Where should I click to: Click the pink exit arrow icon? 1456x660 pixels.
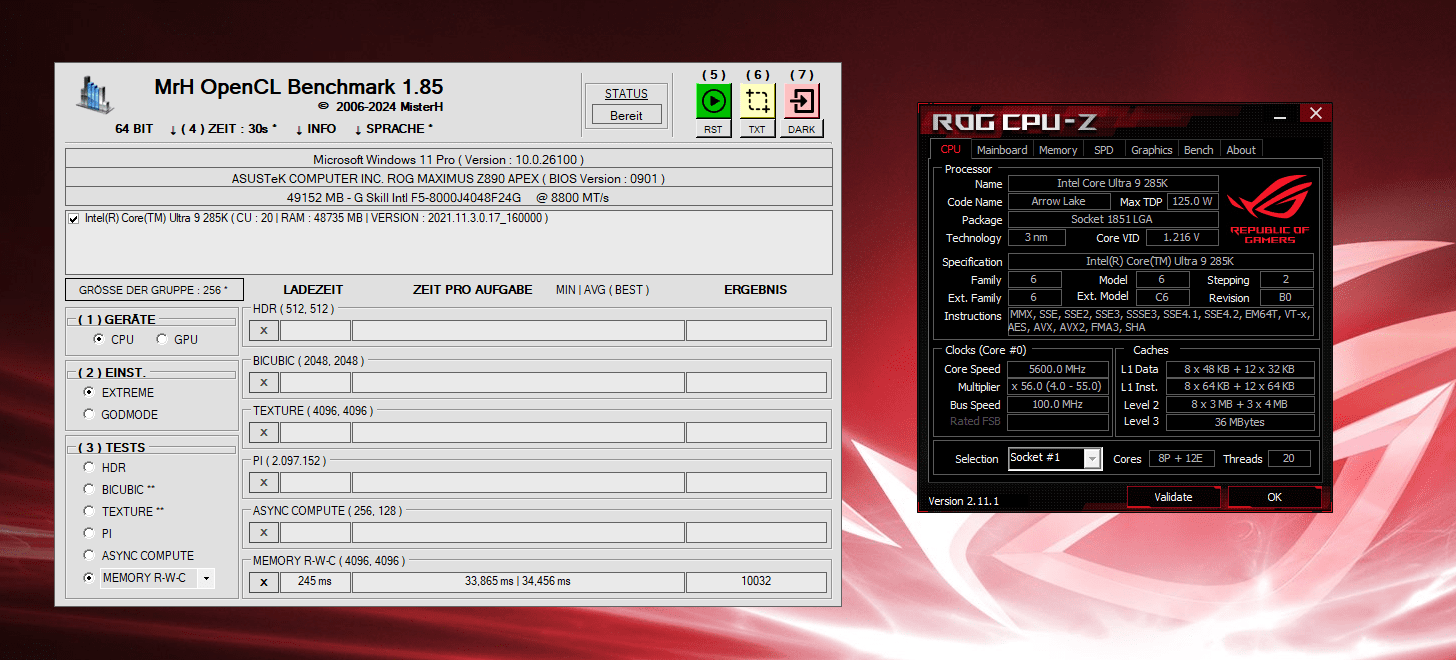(802, 101)
